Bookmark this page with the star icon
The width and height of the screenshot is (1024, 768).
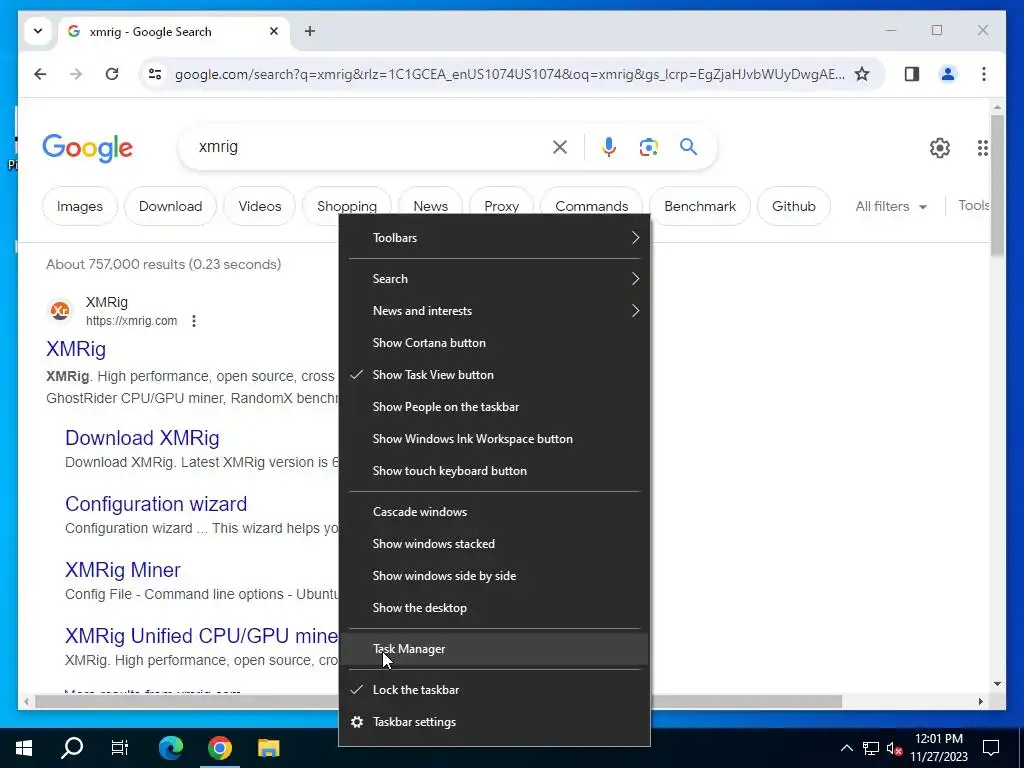point(862,74)
